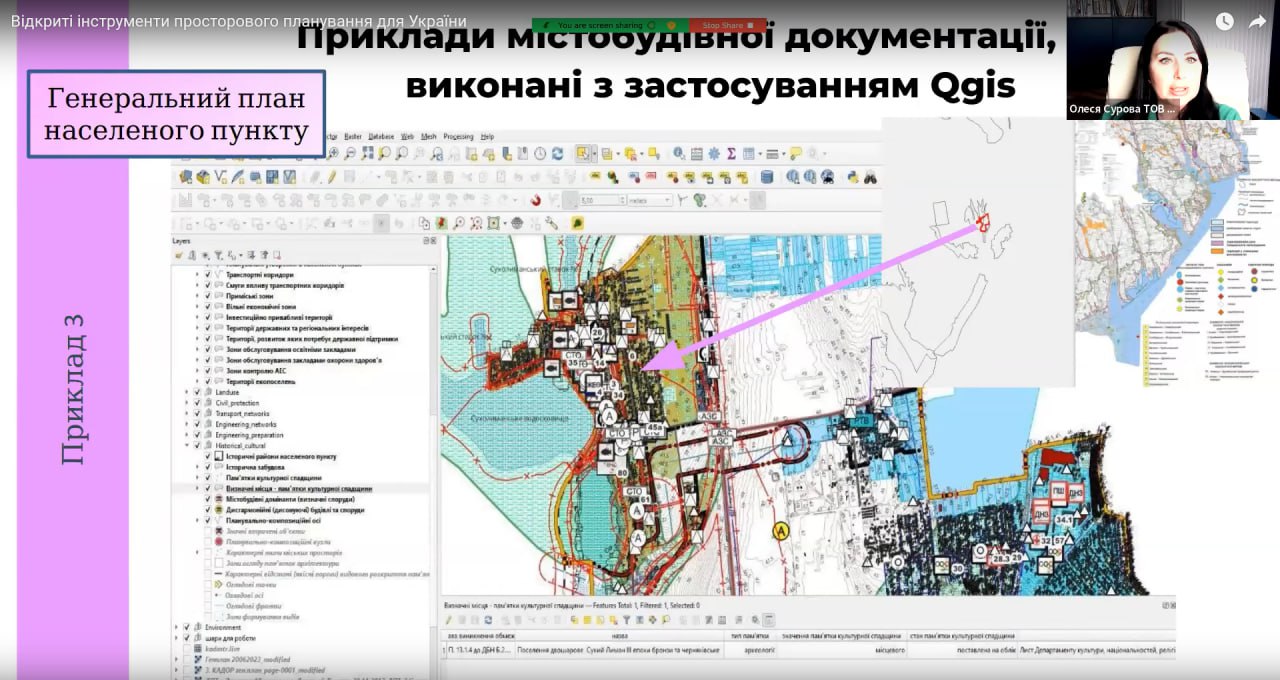The height and width of the screenshot is (680, 1280).
Task: Open the Web menu
Action: (407, 136)
